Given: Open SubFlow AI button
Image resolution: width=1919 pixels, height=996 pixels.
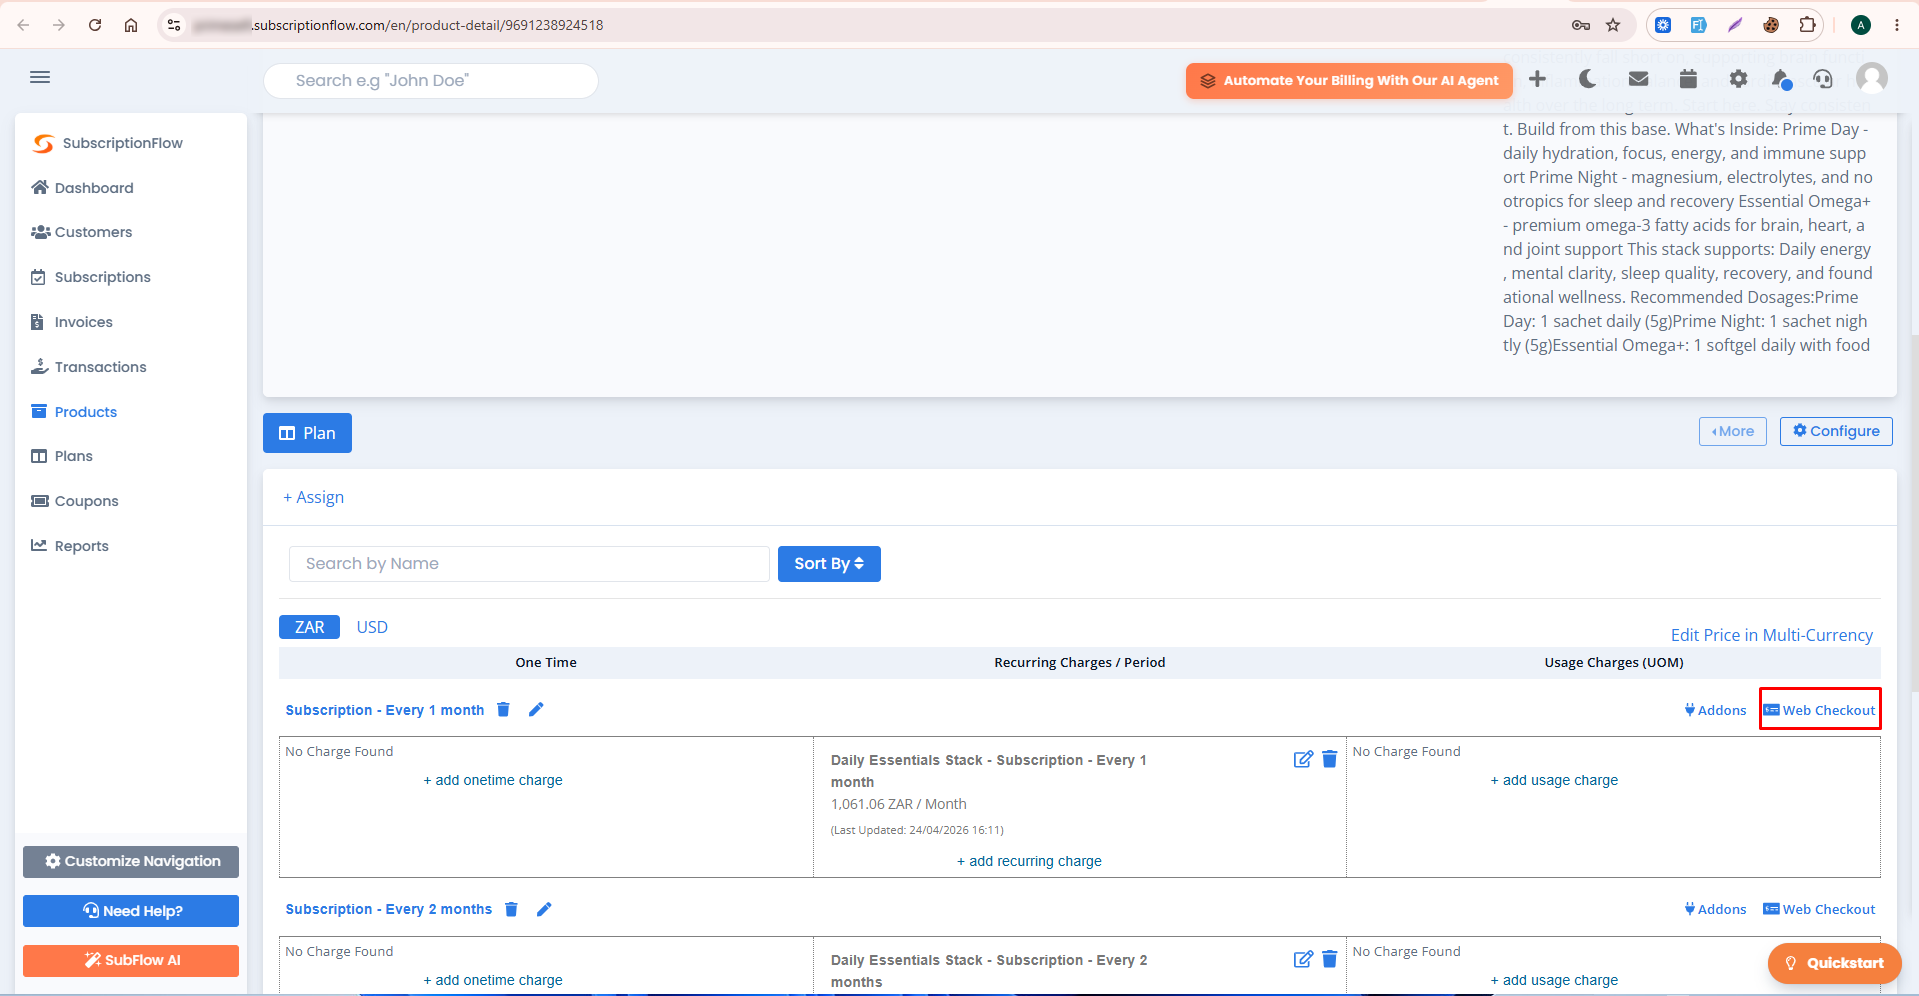Looking at the screenshot, I should (x=131, y=960).
